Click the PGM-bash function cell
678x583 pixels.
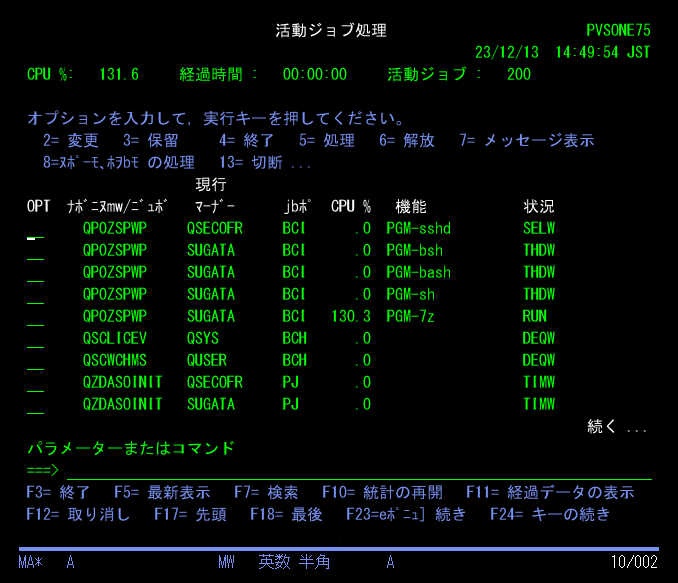coord(419,272)
